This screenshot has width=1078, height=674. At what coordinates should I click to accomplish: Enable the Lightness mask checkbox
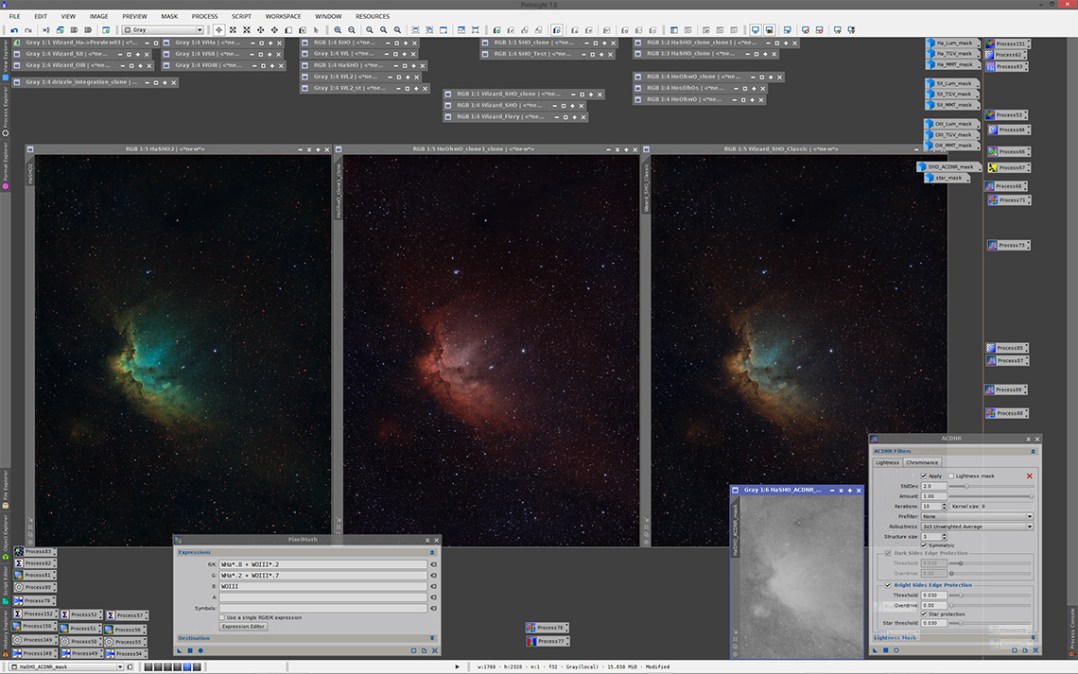coord(950,476)
